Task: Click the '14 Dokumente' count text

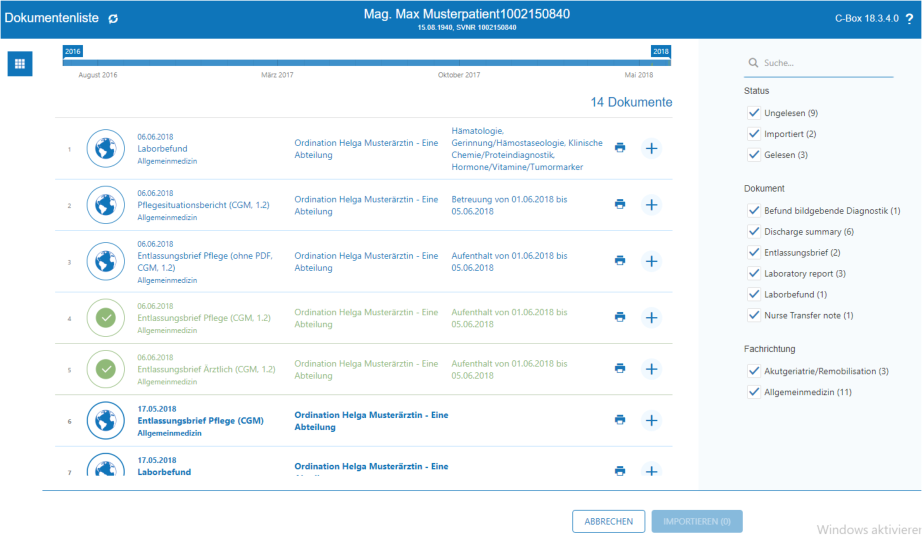Action: pyautogui.click(x=631, y=102)
